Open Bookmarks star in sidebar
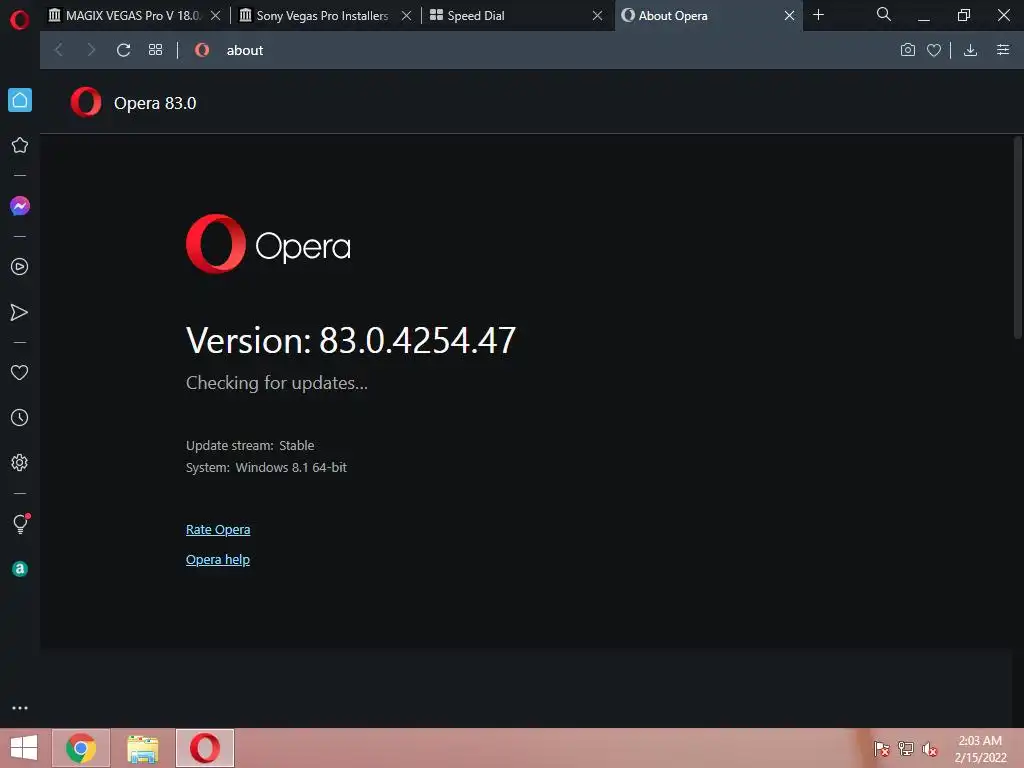This screenshot has height=768, width=1024. pyautogui.click(x=20, y=145)
